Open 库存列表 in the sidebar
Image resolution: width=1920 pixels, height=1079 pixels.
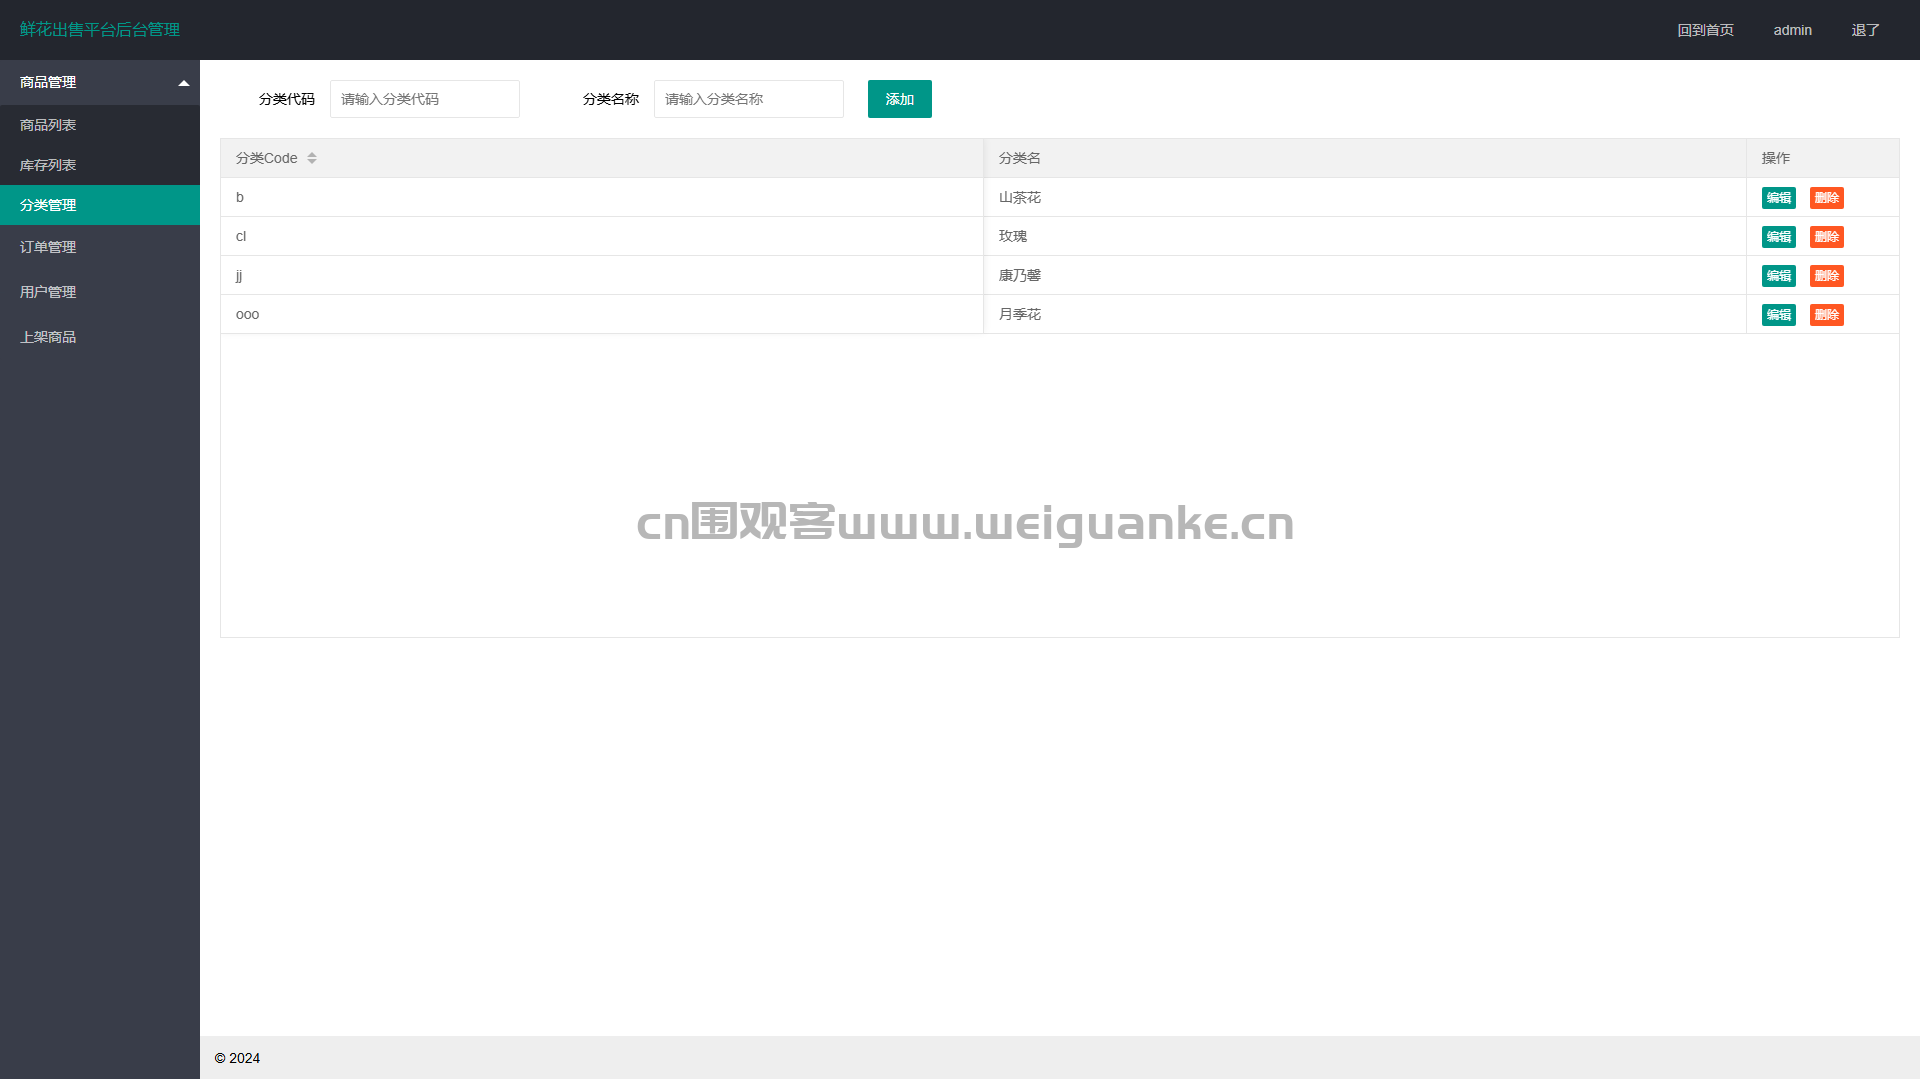click(100, 165)
